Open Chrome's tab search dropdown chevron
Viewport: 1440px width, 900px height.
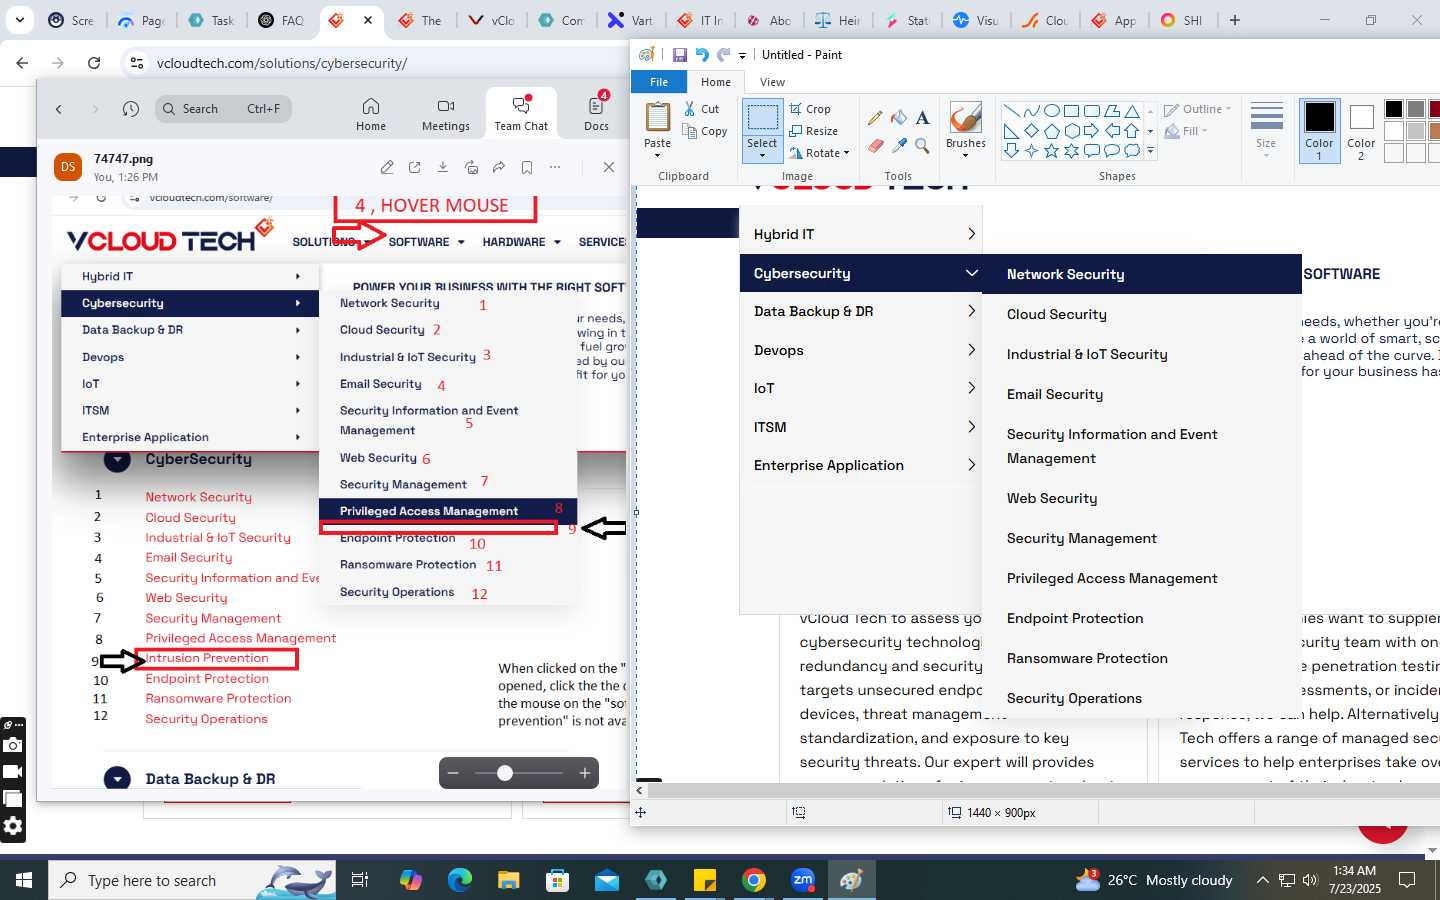click(x=19, y=20)
